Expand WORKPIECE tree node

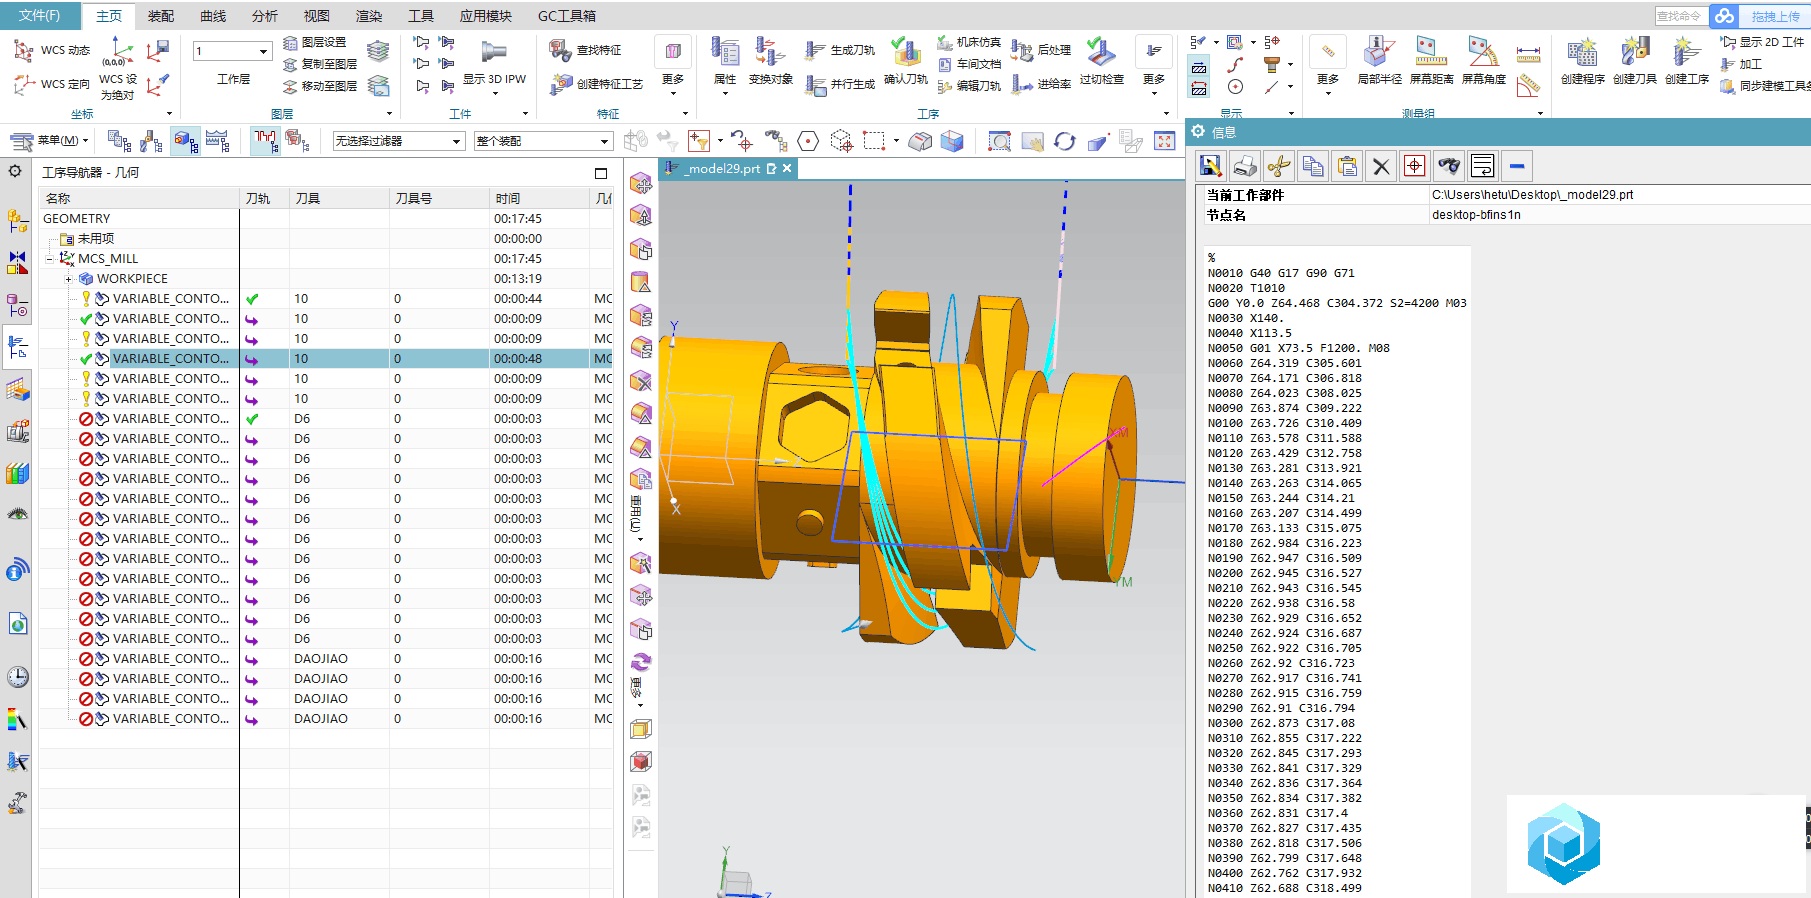pos(68,279)
